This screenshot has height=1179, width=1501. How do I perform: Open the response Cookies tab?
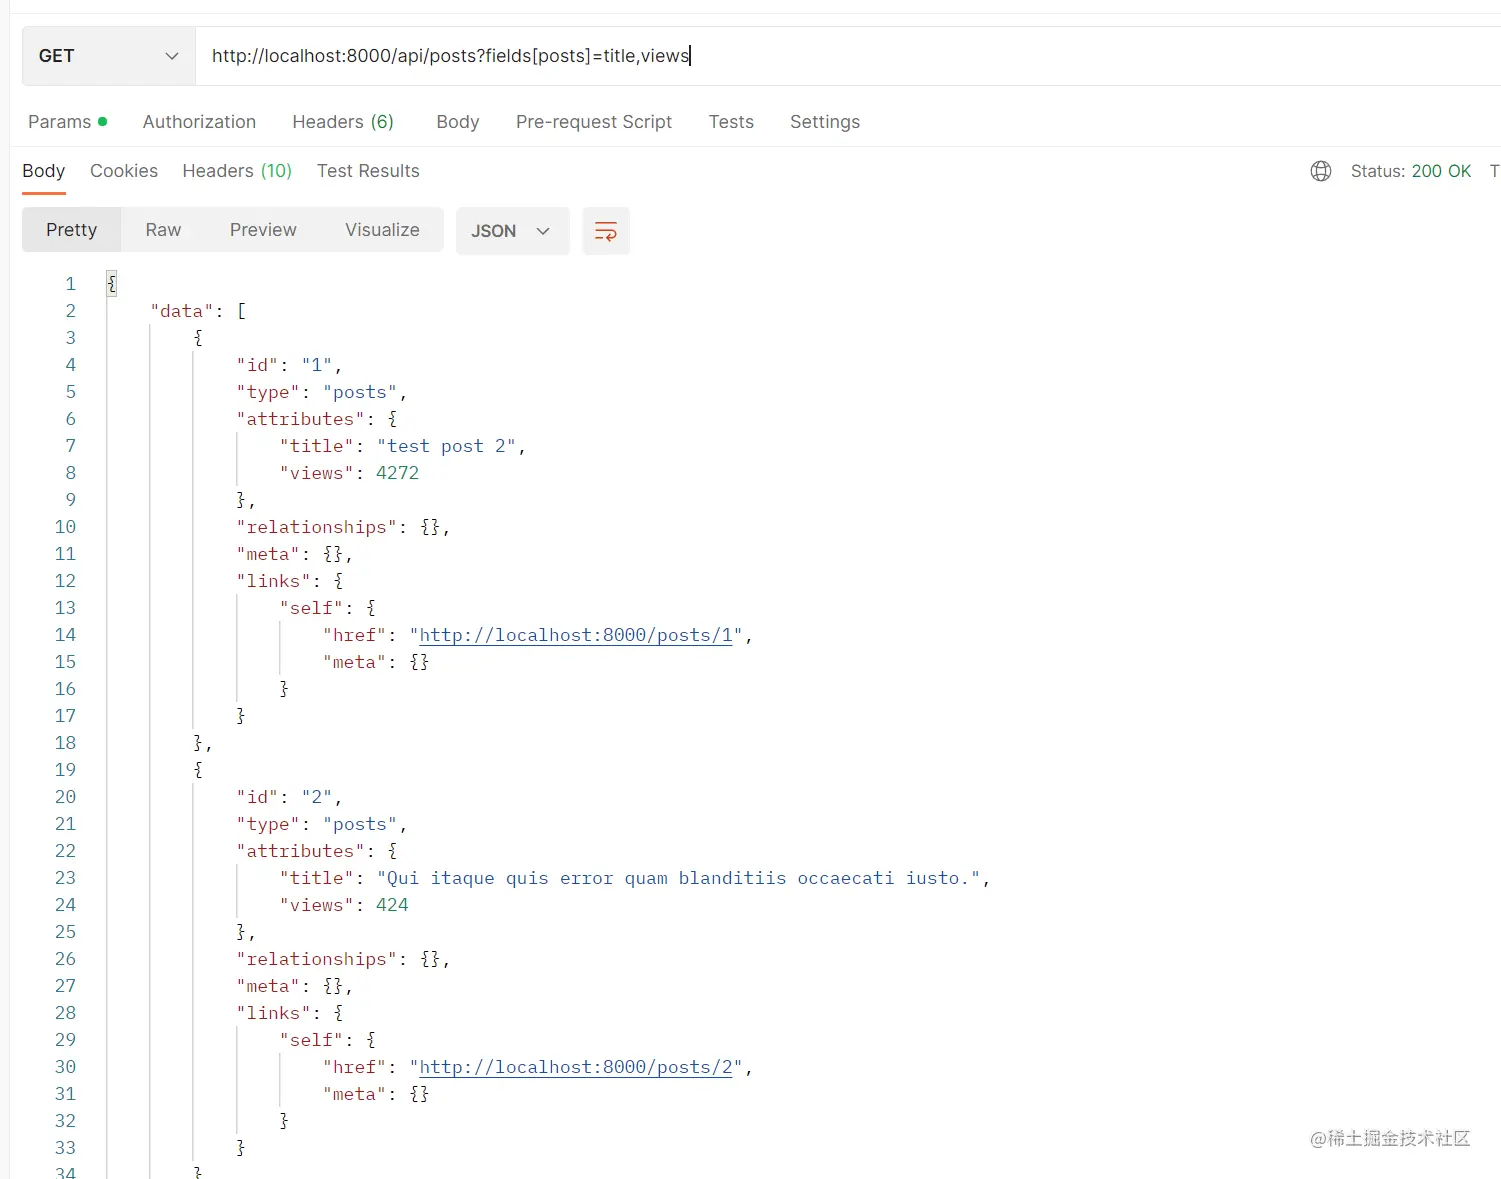tap(124, 171)
